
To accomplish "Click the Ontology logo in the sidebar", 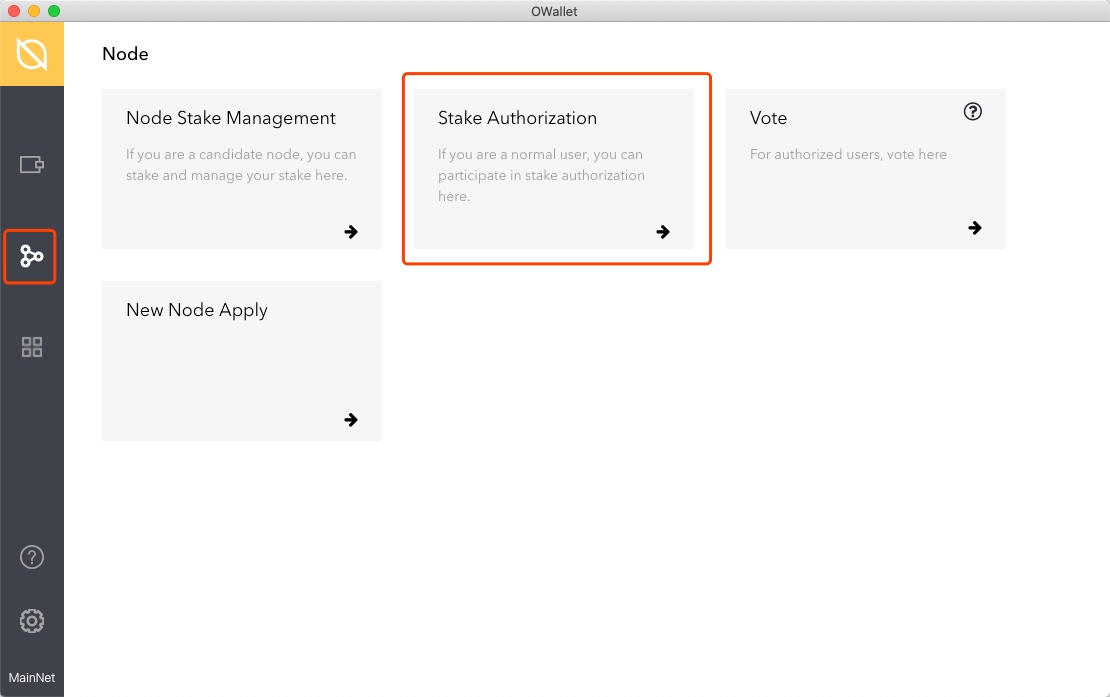I will click(32, 54).
